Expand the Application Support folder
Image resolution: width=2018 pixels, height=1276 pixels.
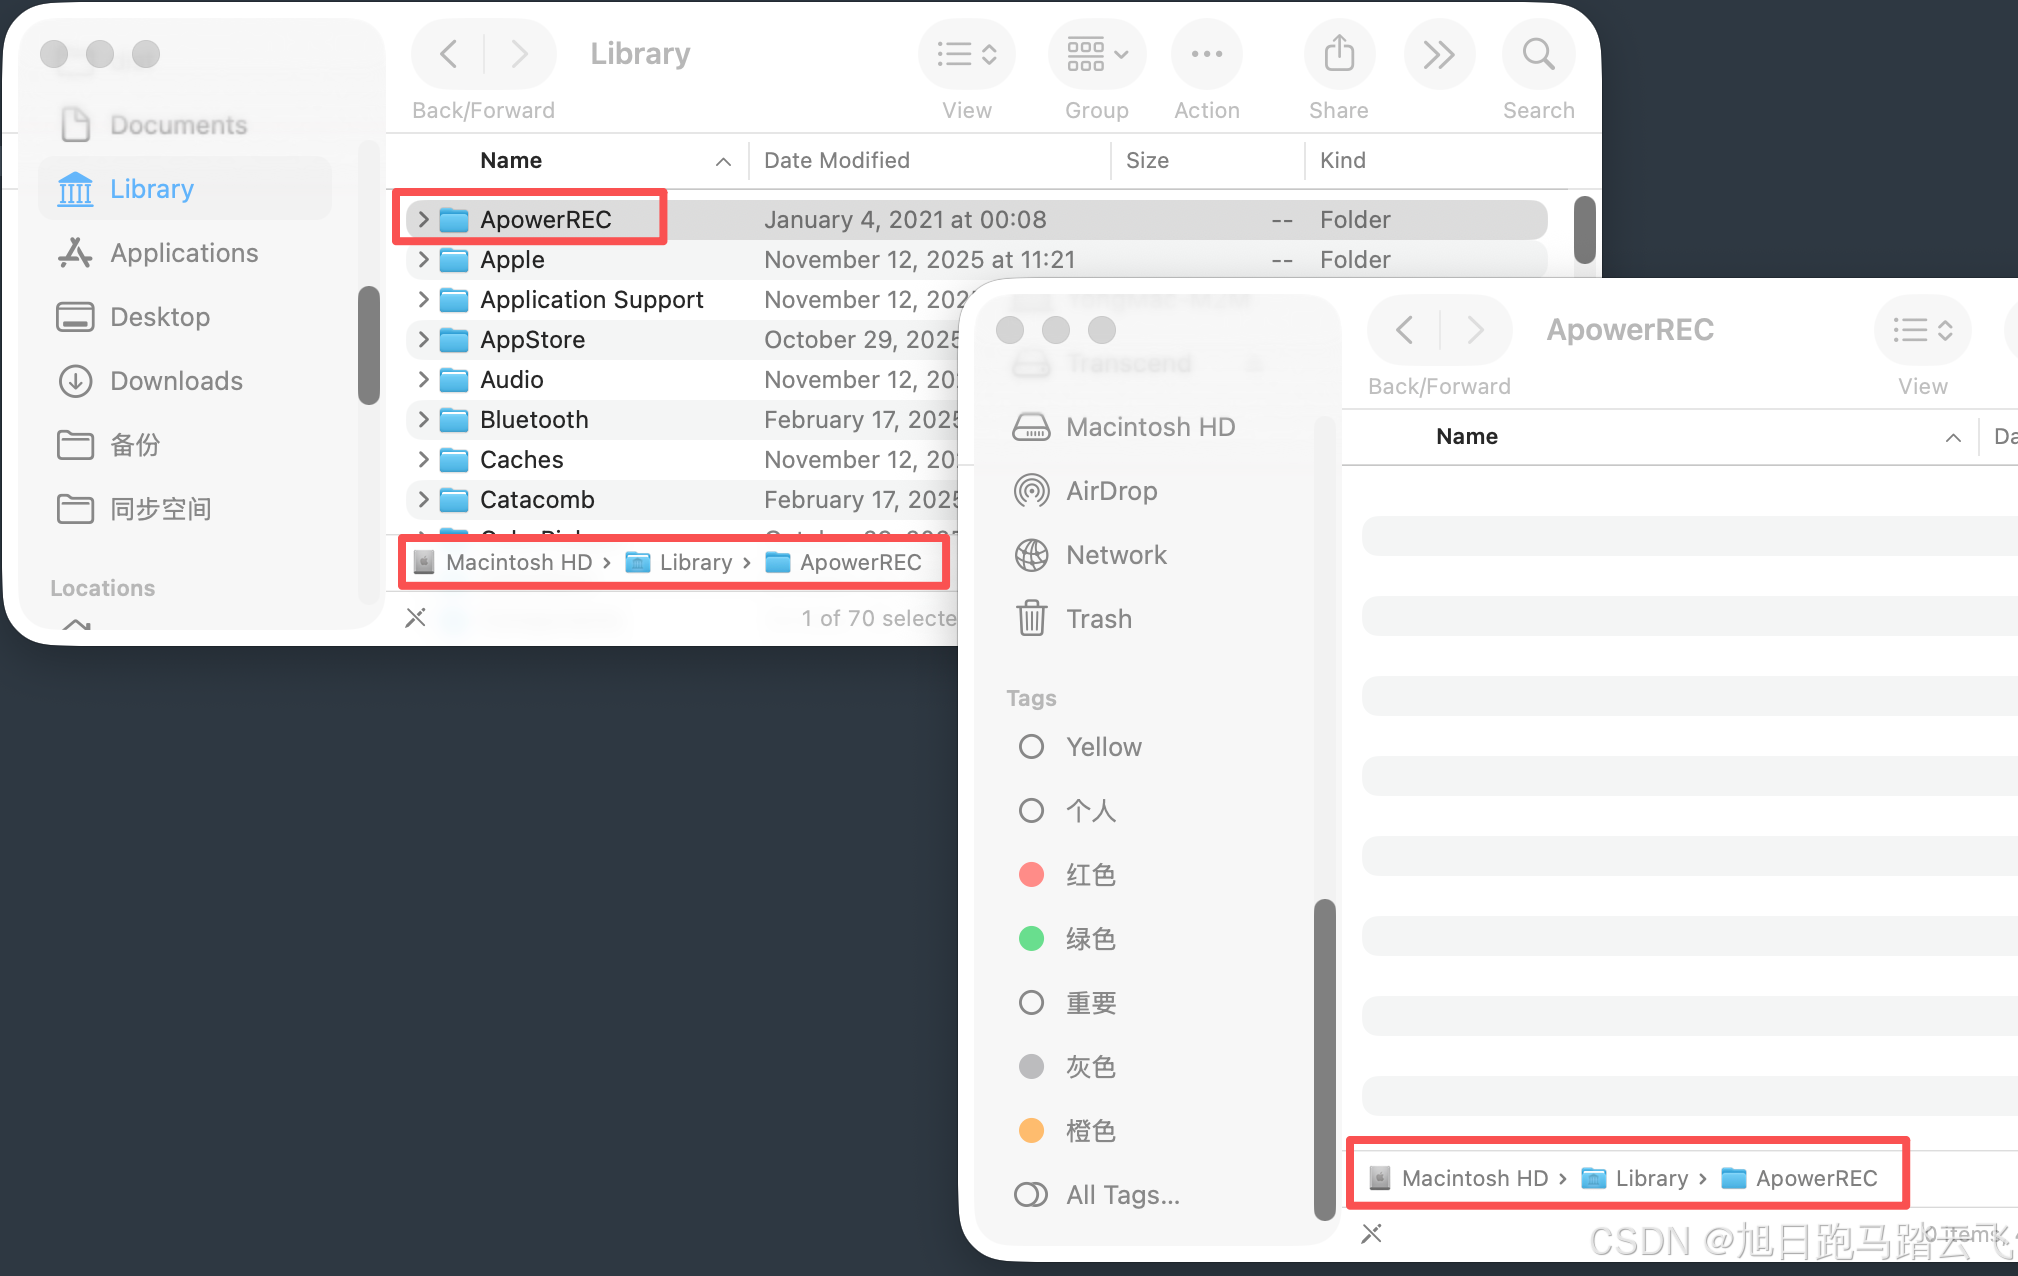(x=423, y=299)
